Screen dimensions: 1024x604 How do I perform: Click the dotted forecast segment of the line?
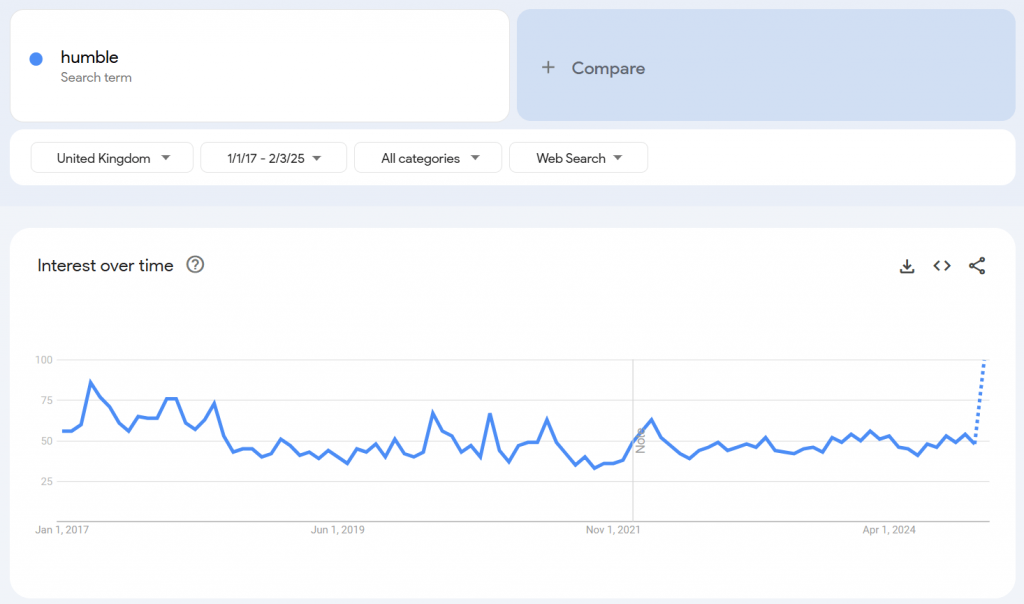click(x=981, y=400)
